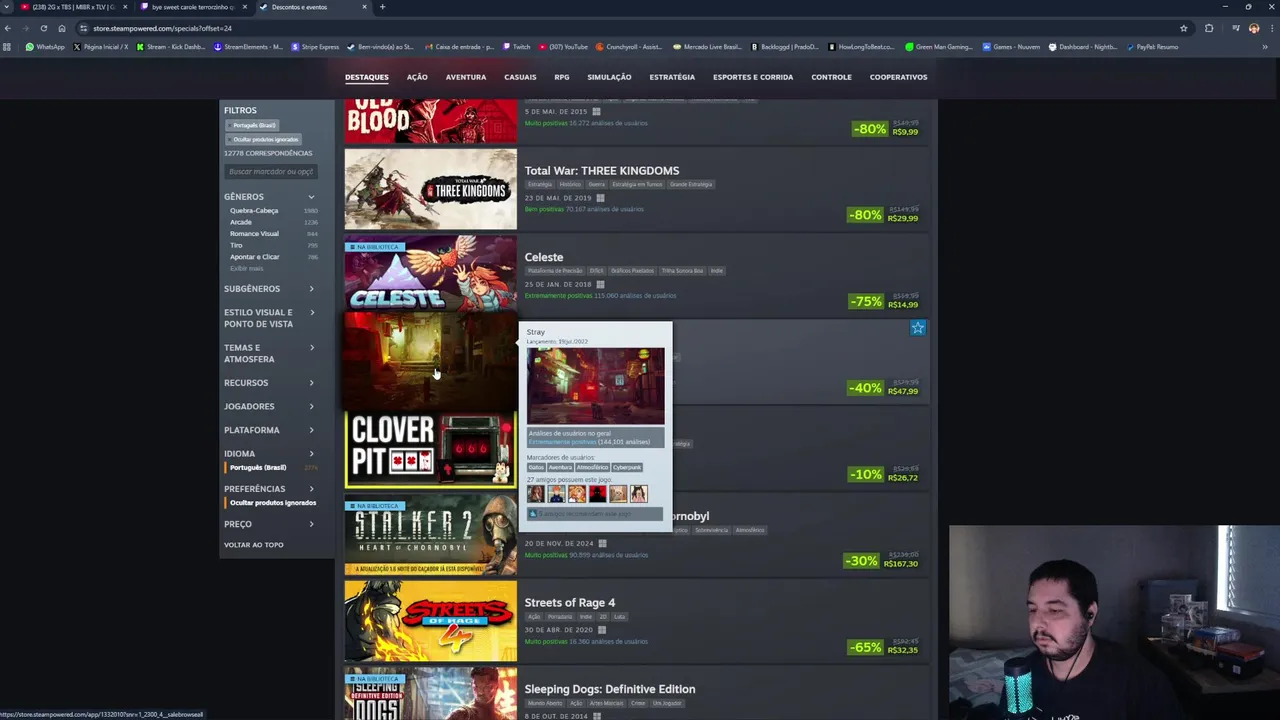The height and width of the screenshot is (720, 1280).
Task: Click the Windows platform icon for Celeste
Action: click(x=600, y=284)
